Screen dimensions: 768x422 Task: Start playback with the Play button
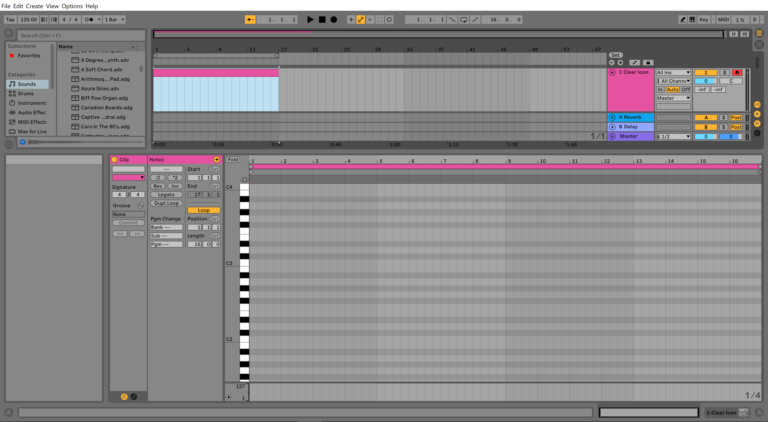310,20
